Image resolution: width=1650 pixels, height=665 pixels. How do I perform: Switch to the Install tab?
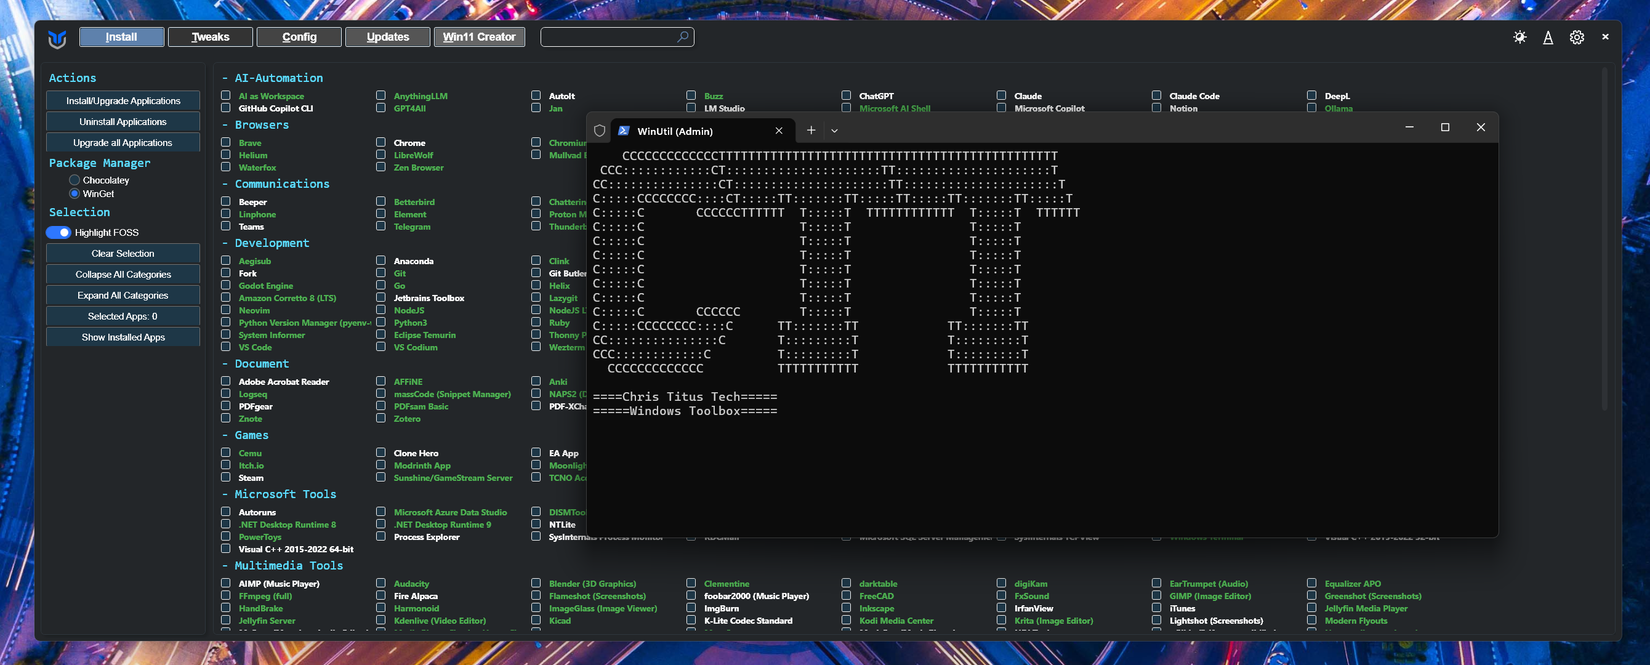click(121, 37)
